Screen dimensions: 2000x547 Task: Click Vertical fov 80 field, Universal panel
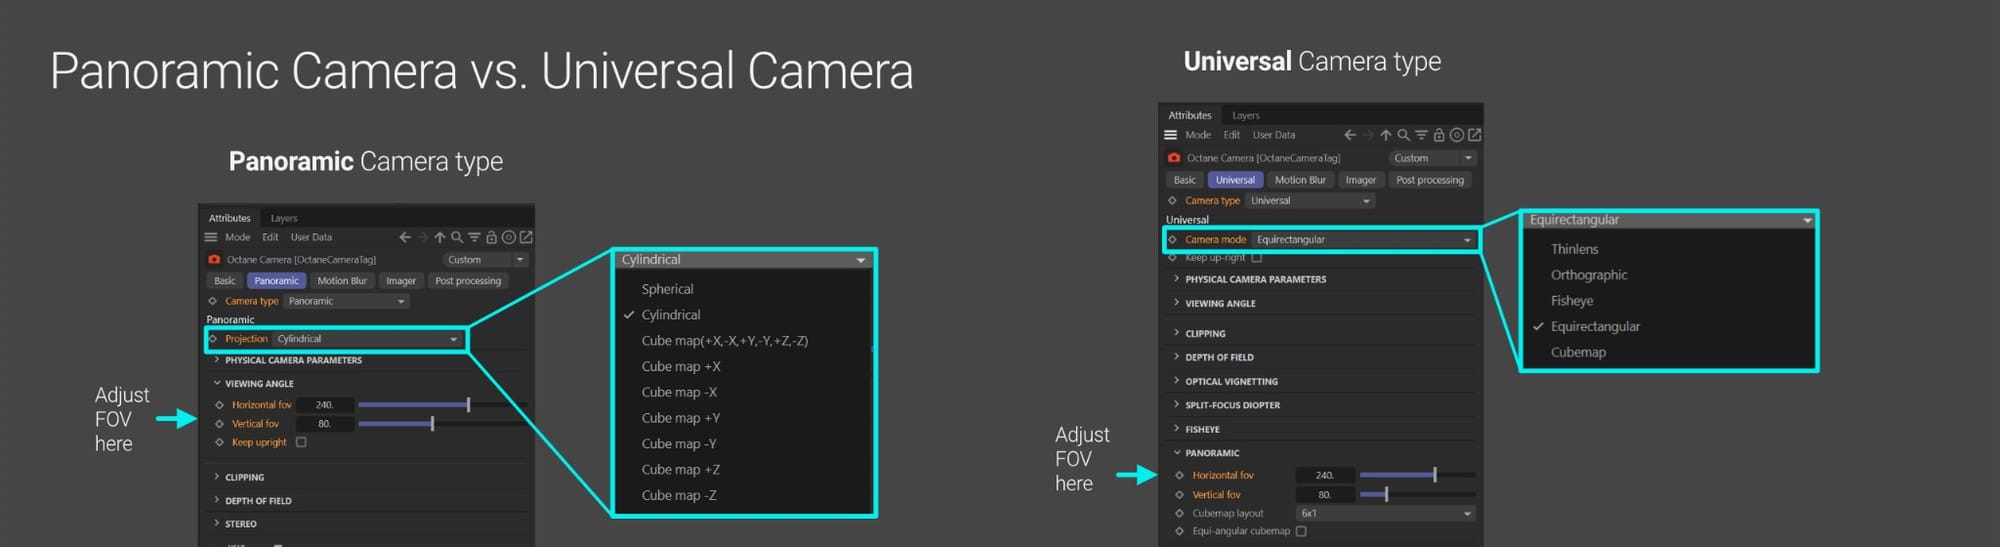1325,495
